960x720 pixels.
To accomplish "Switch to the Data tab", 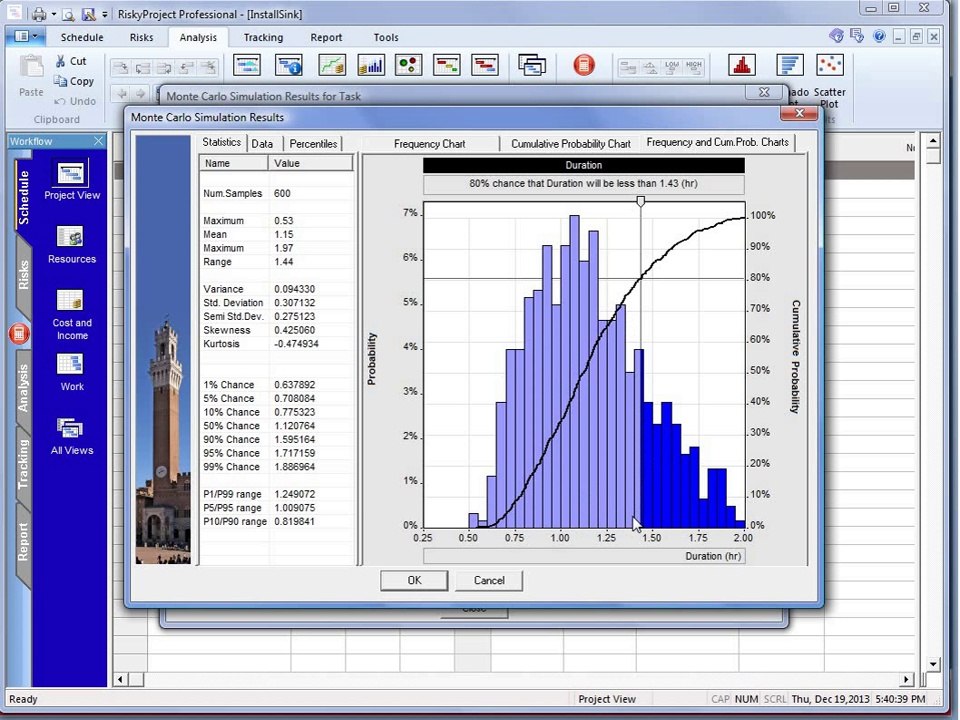I will (262, 143).
